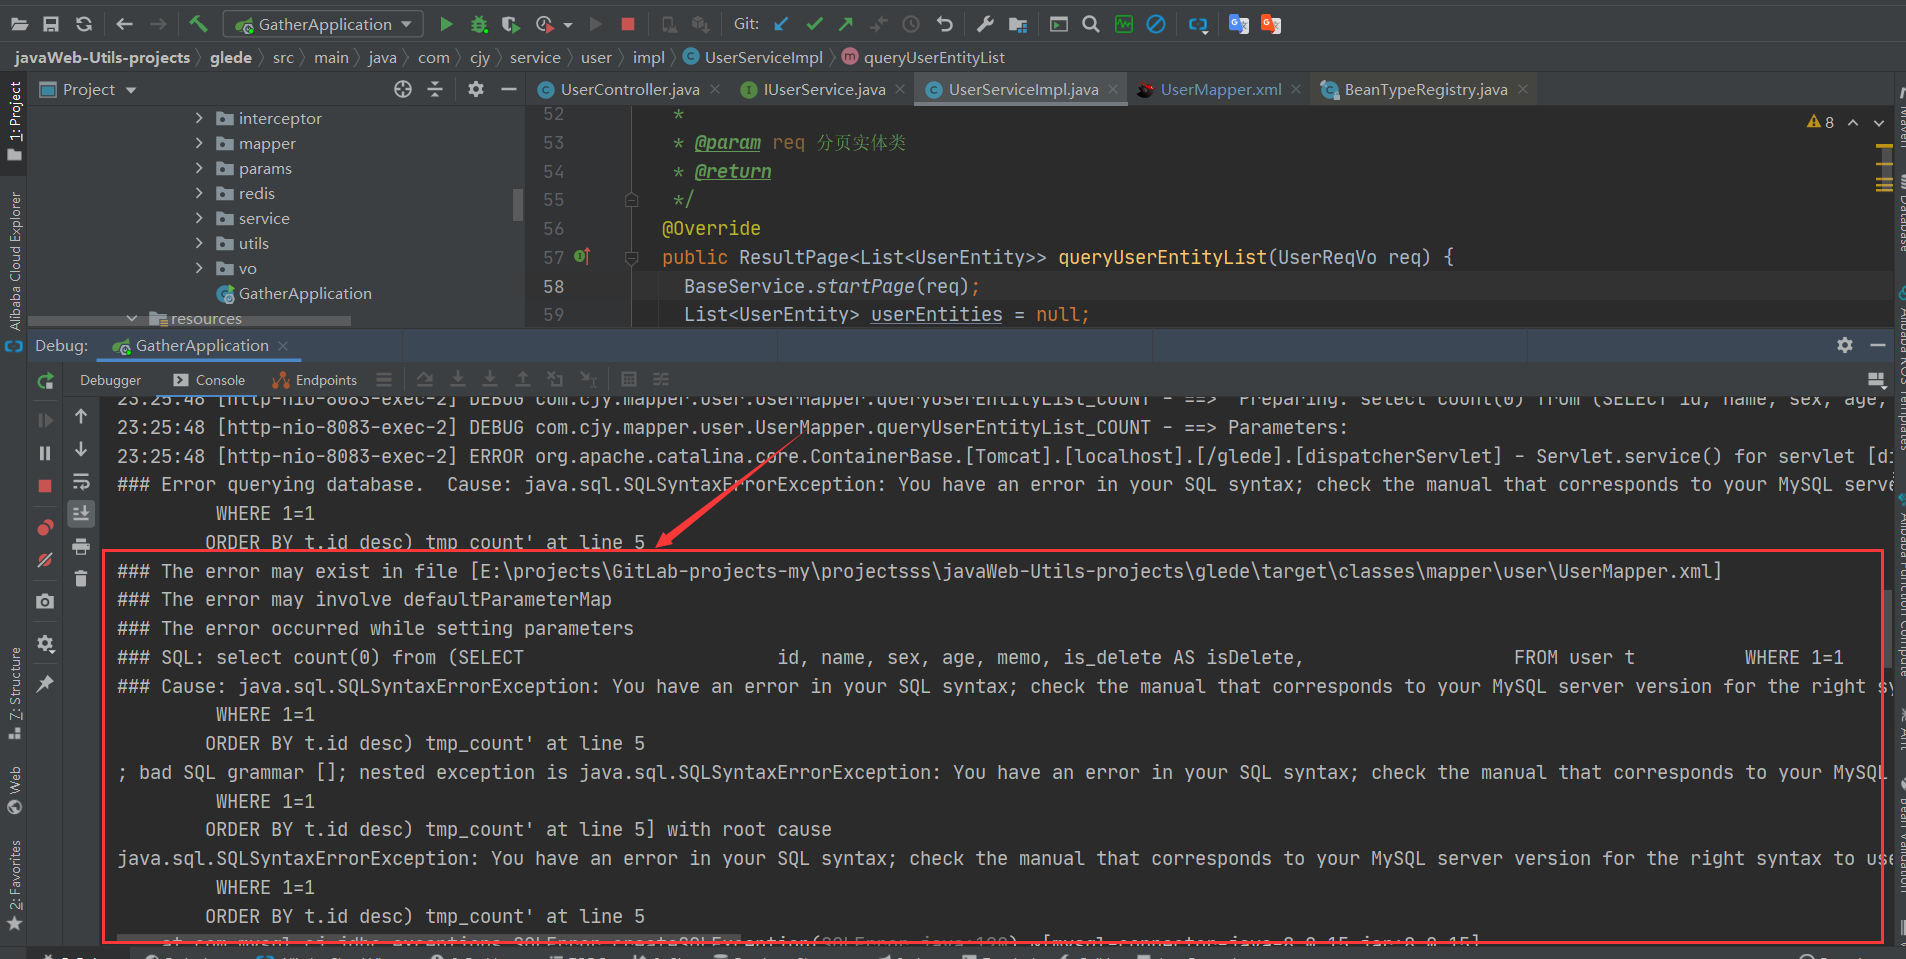Open the Structure tool window side button
Viewport: 1906px width, 959px height.
[14, 693]
